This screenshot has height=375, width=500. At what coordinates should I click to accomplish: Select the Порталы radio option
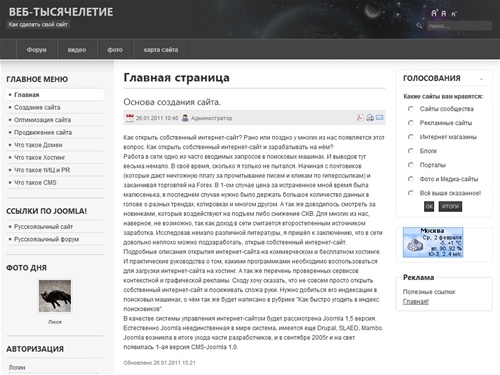pyautogui.click(x=411, y=165)
